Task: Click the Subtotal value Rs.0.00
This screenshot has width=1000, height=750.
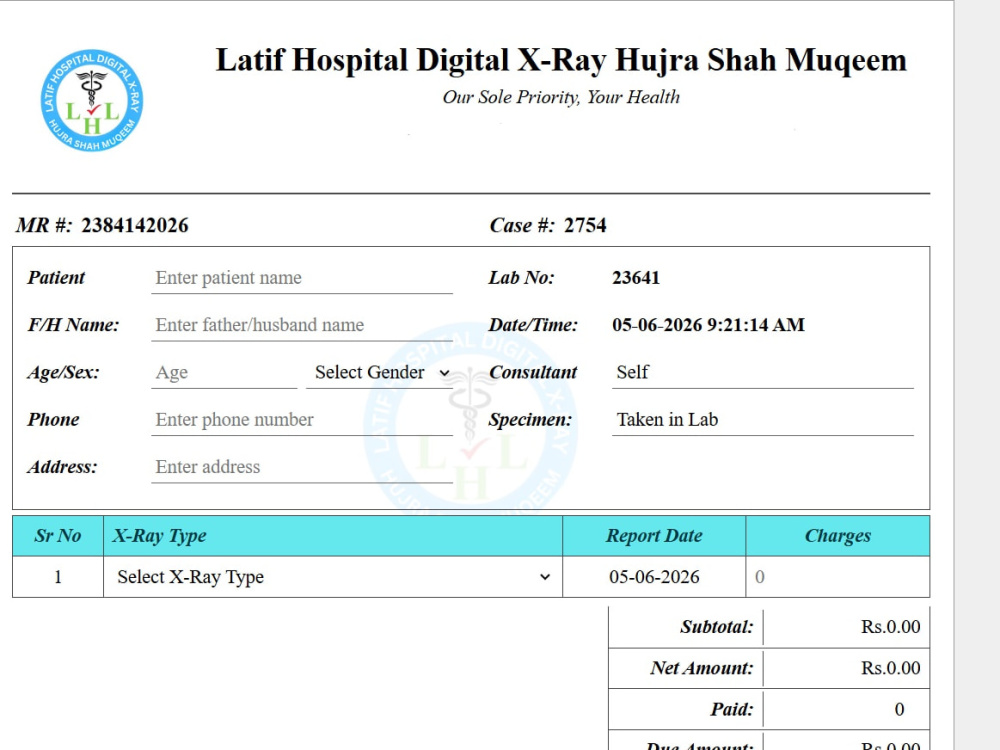Action: 890,627
